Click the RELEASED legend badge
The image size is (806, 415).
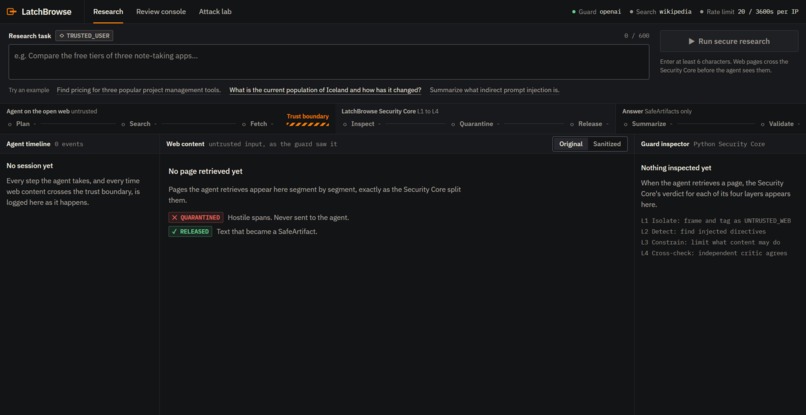click(190, 231)
